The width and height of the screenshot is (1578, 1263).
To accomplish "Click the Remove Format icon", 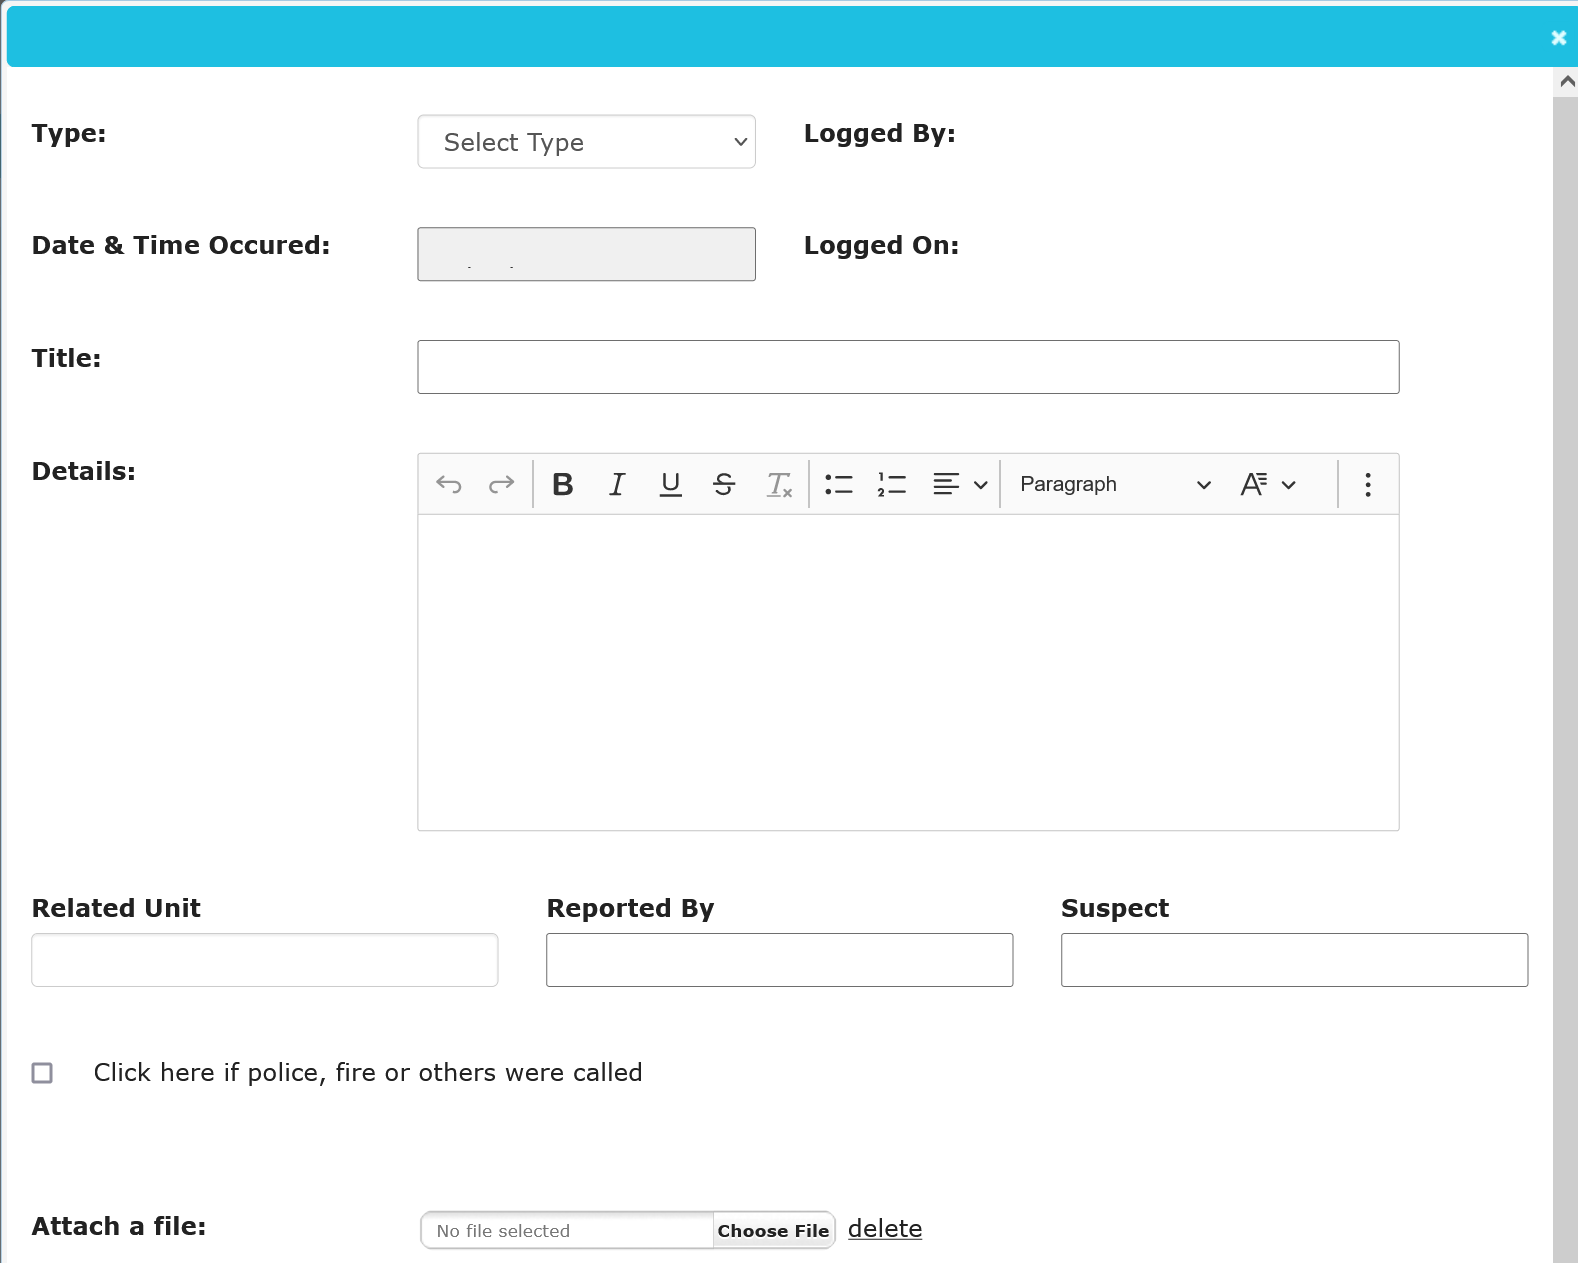I will pos(779,485).
